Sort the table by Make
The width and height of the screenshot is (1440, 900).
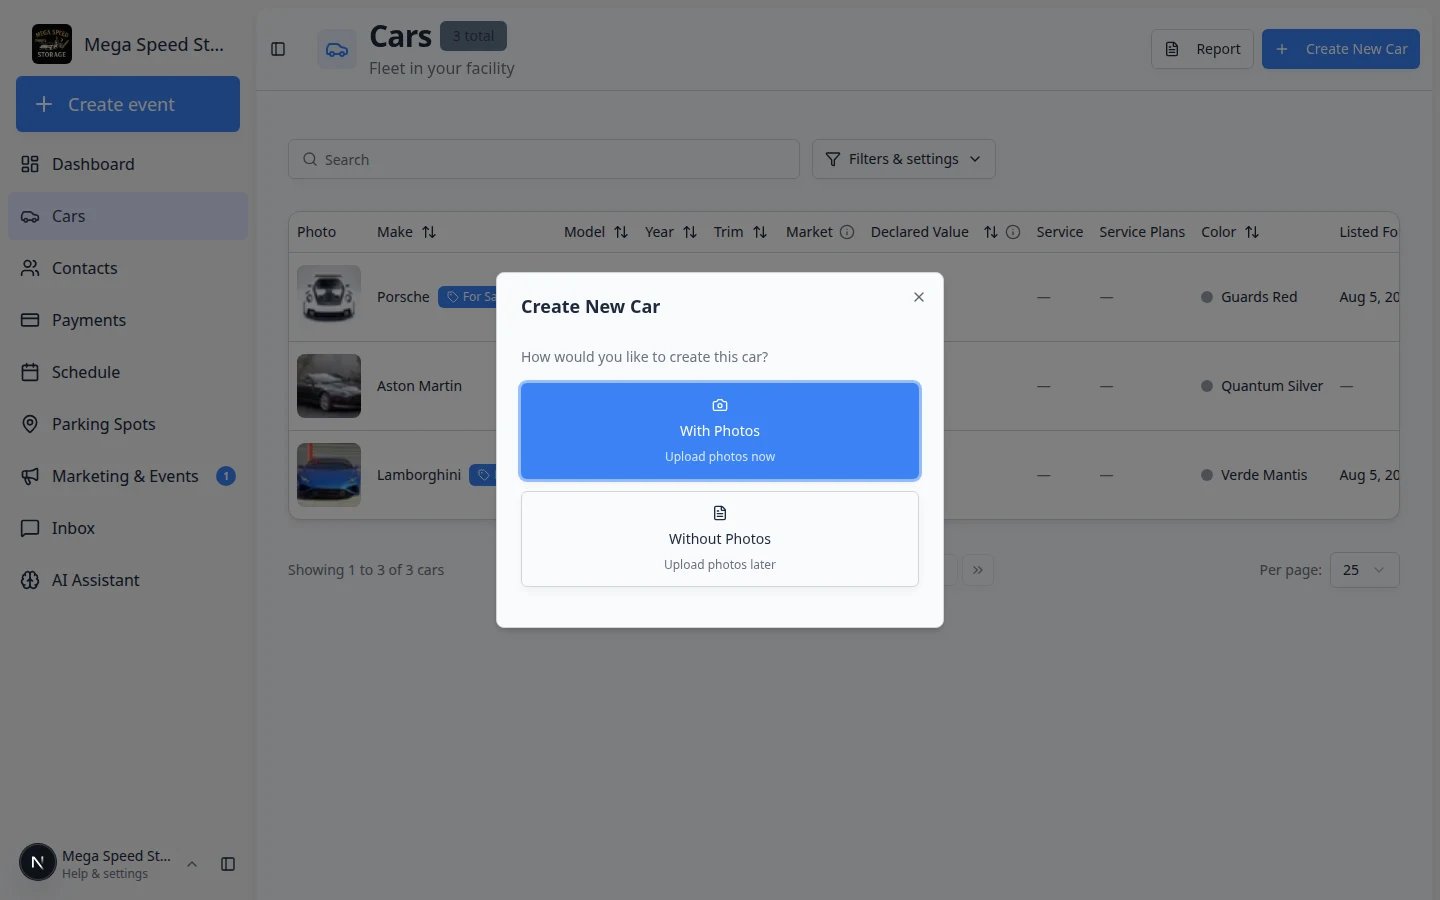[429, 232]
